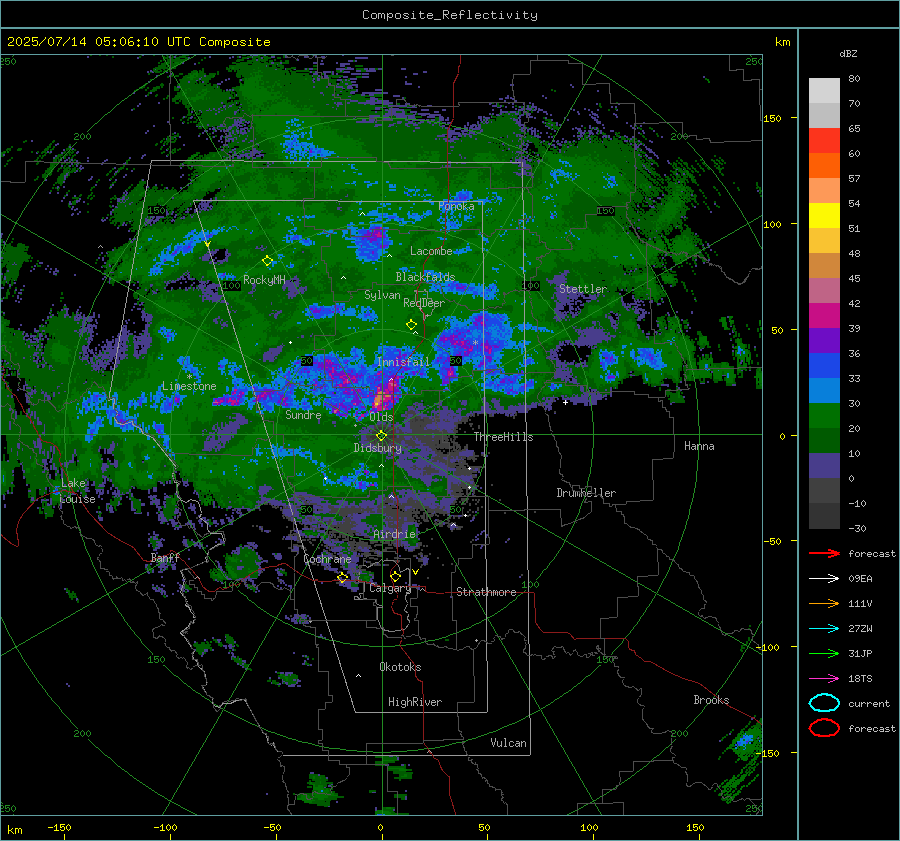Click the Lacombe city label
The image size is (900, 841).
(431, 251)
